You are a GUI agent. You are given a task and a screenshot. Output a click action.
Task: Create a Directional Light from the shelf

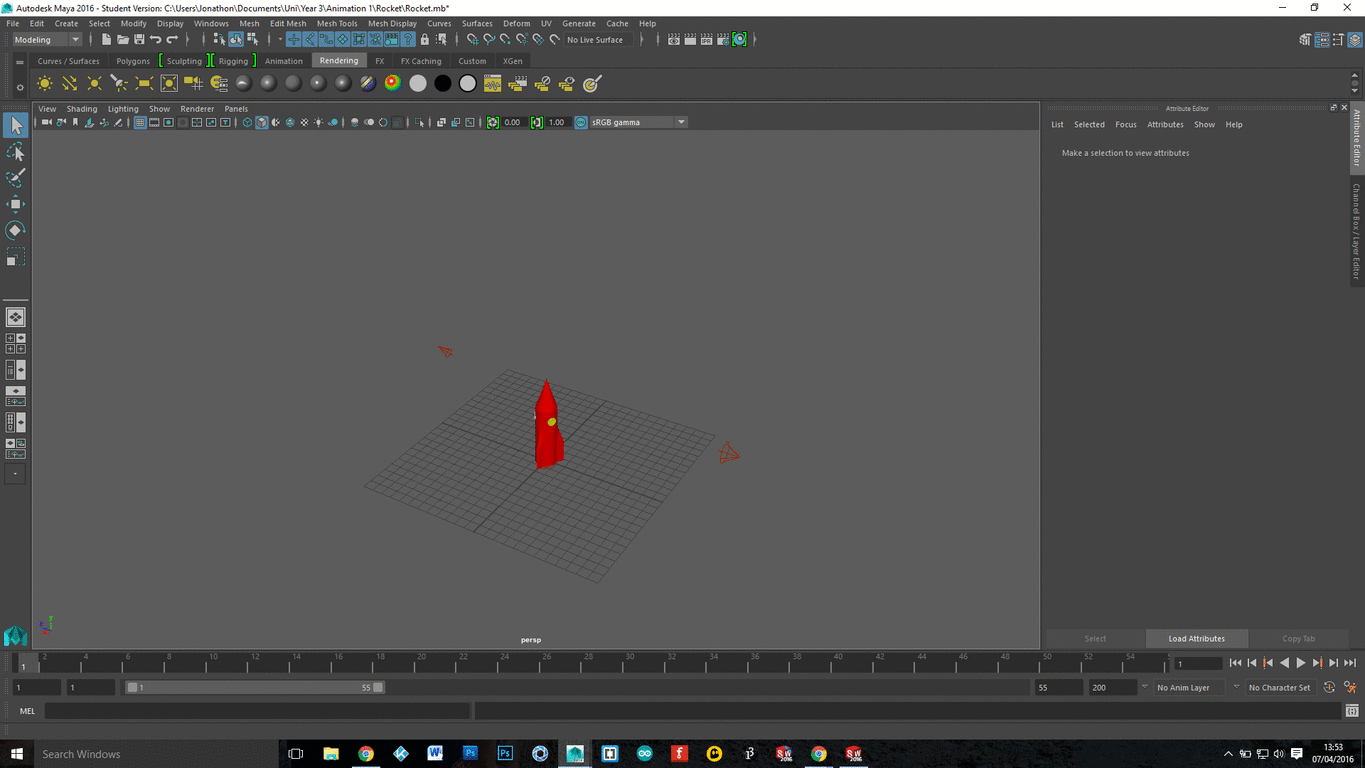69,83
